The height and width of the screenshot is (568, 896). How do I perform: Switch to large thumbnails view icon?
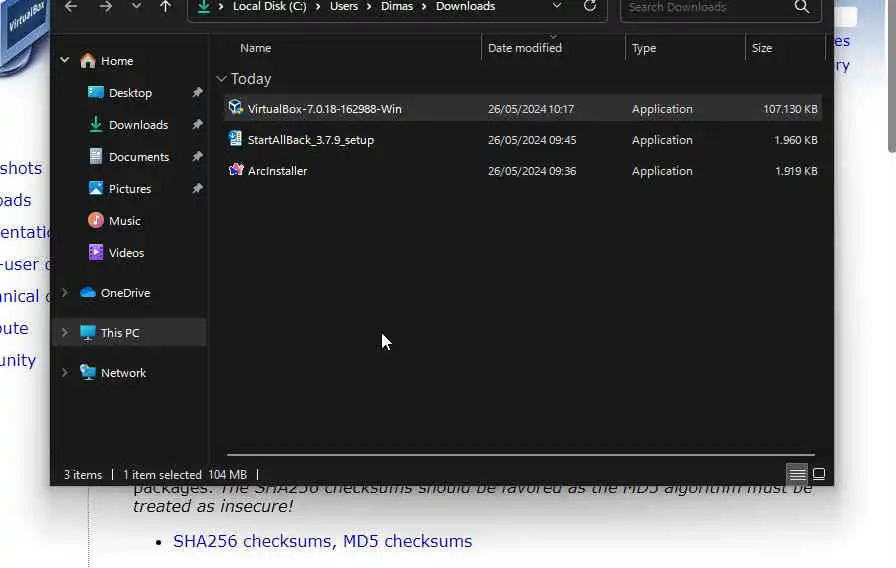pos(819,474)
